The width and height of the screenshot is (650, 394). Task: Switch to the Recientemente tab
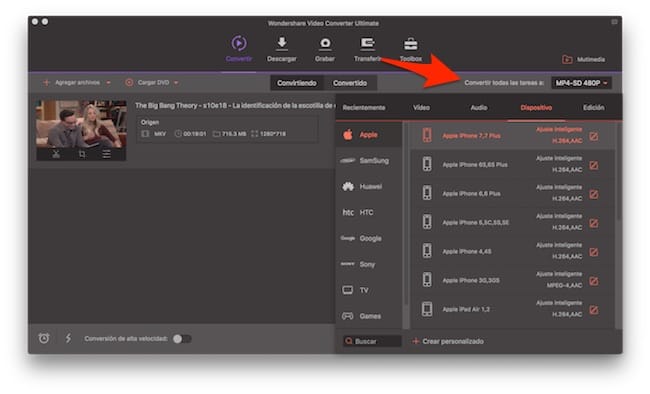(x=364, y=108)
